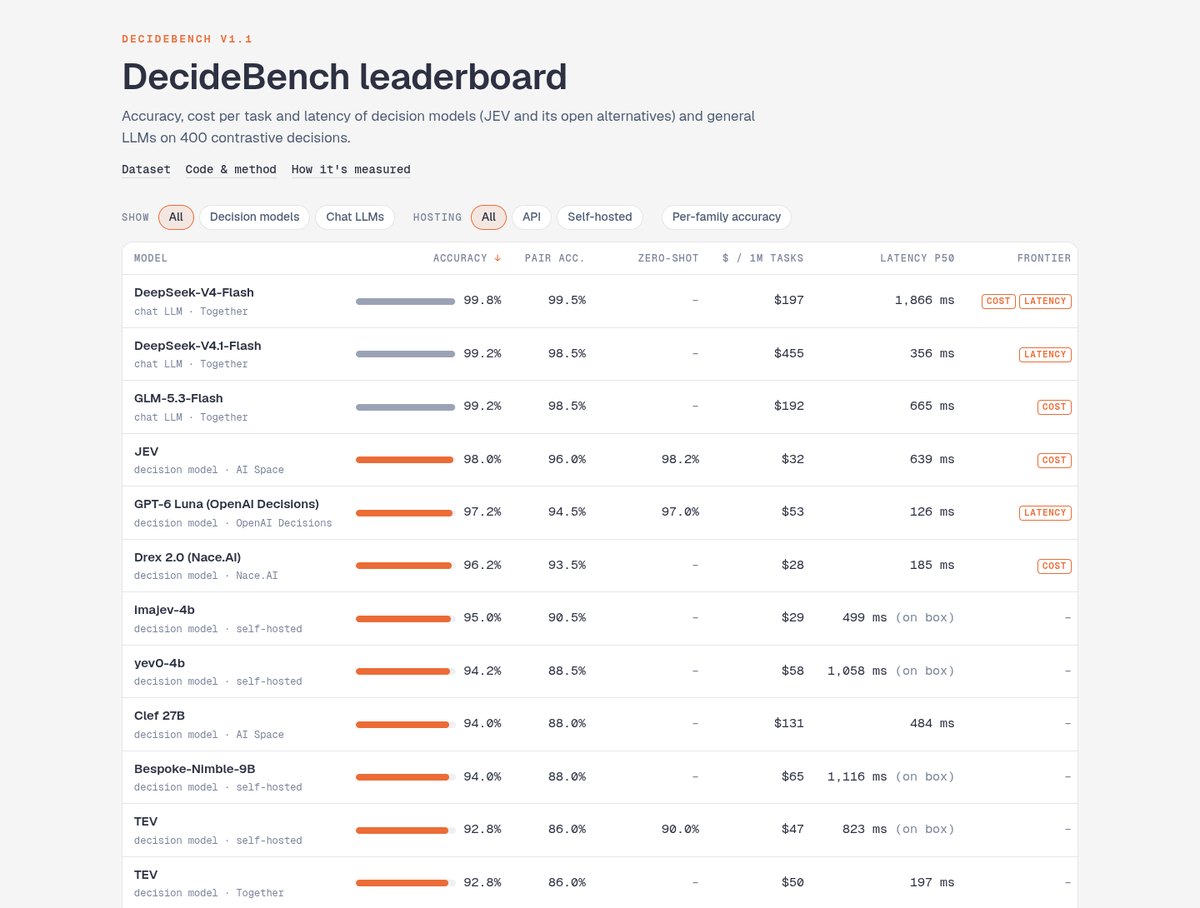Viewport: 1200px width, 908px height.
Task: Click the LATENCY badge on GPT-6 Luna row
Action: click(x=1045, y=513)
